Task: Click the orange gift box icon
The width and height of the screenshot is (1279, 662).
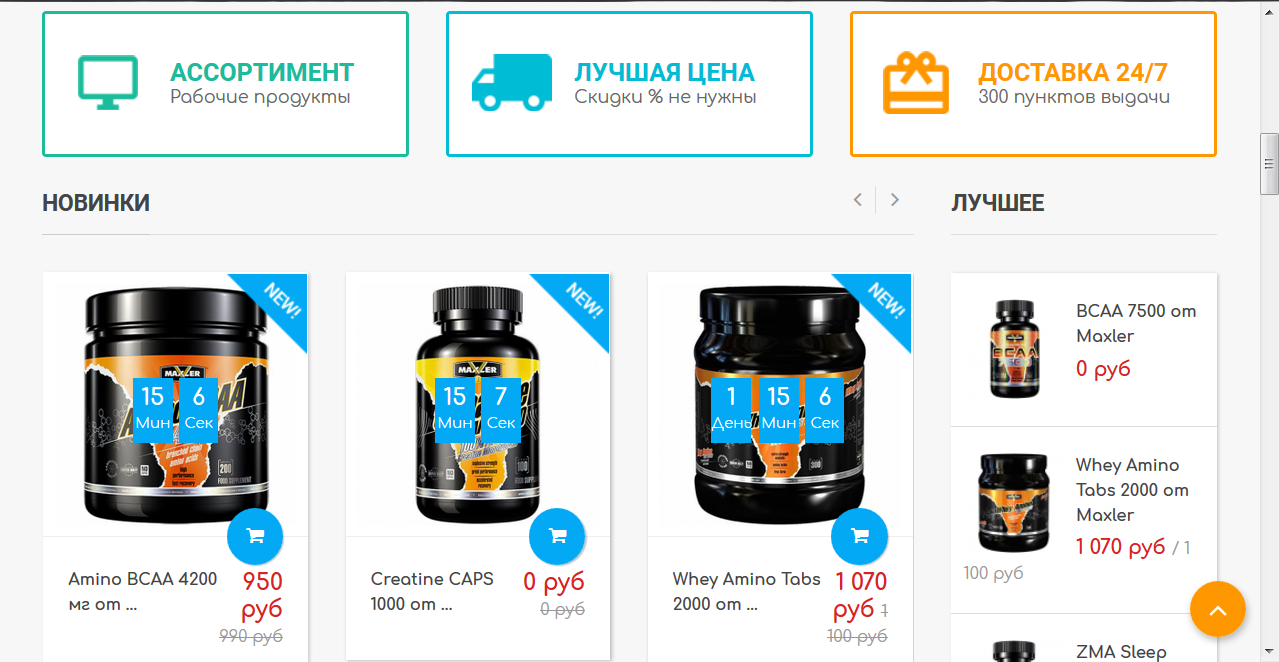Action: click(915, 83)
